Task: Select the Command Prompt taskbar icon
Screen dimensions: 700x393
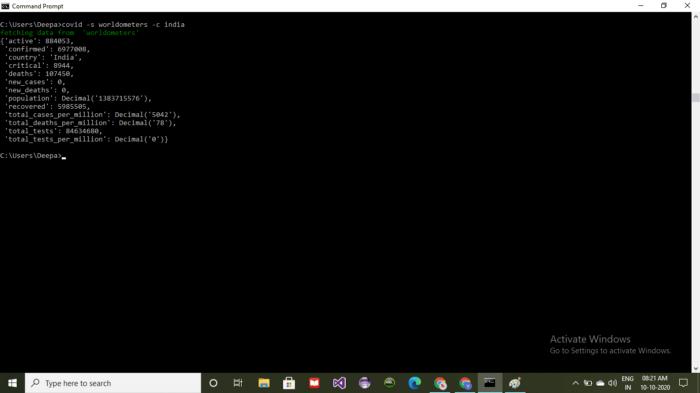Action: coord(490,383)
